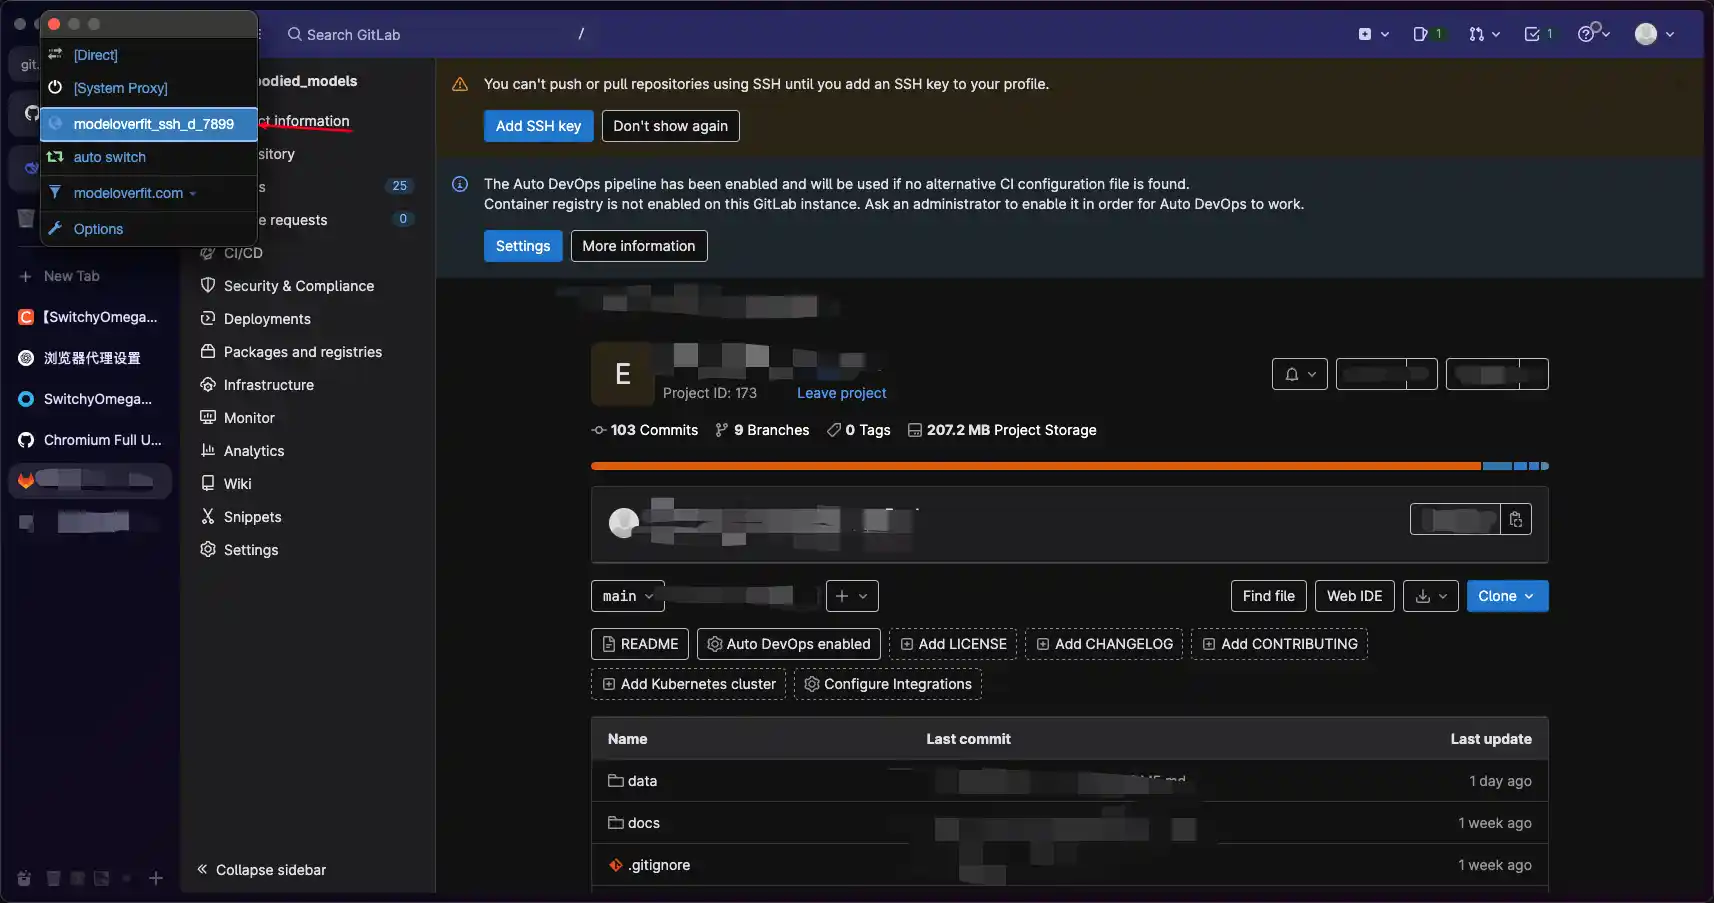Open the user avatar menu
The image size is (1714, 903).
click(x=1654, y=34)
